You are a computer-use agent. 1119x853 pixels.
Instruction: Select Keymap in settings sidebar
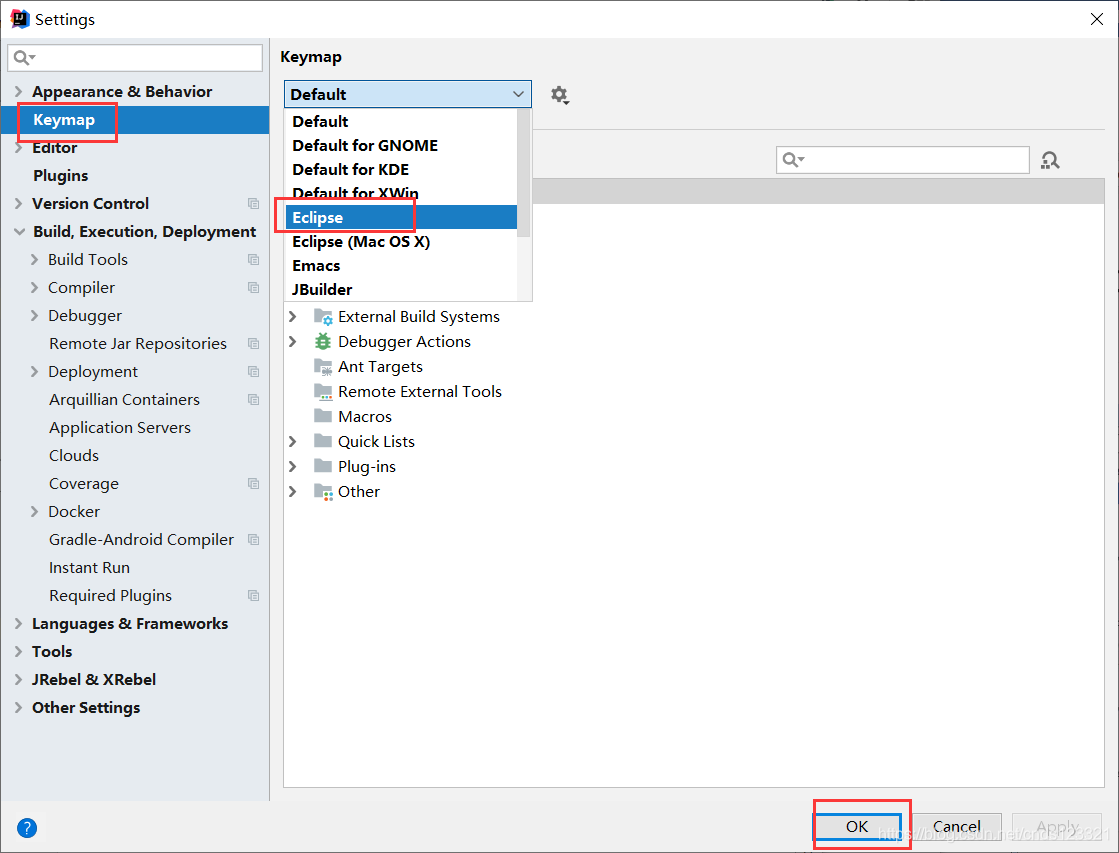coord(135,120)
